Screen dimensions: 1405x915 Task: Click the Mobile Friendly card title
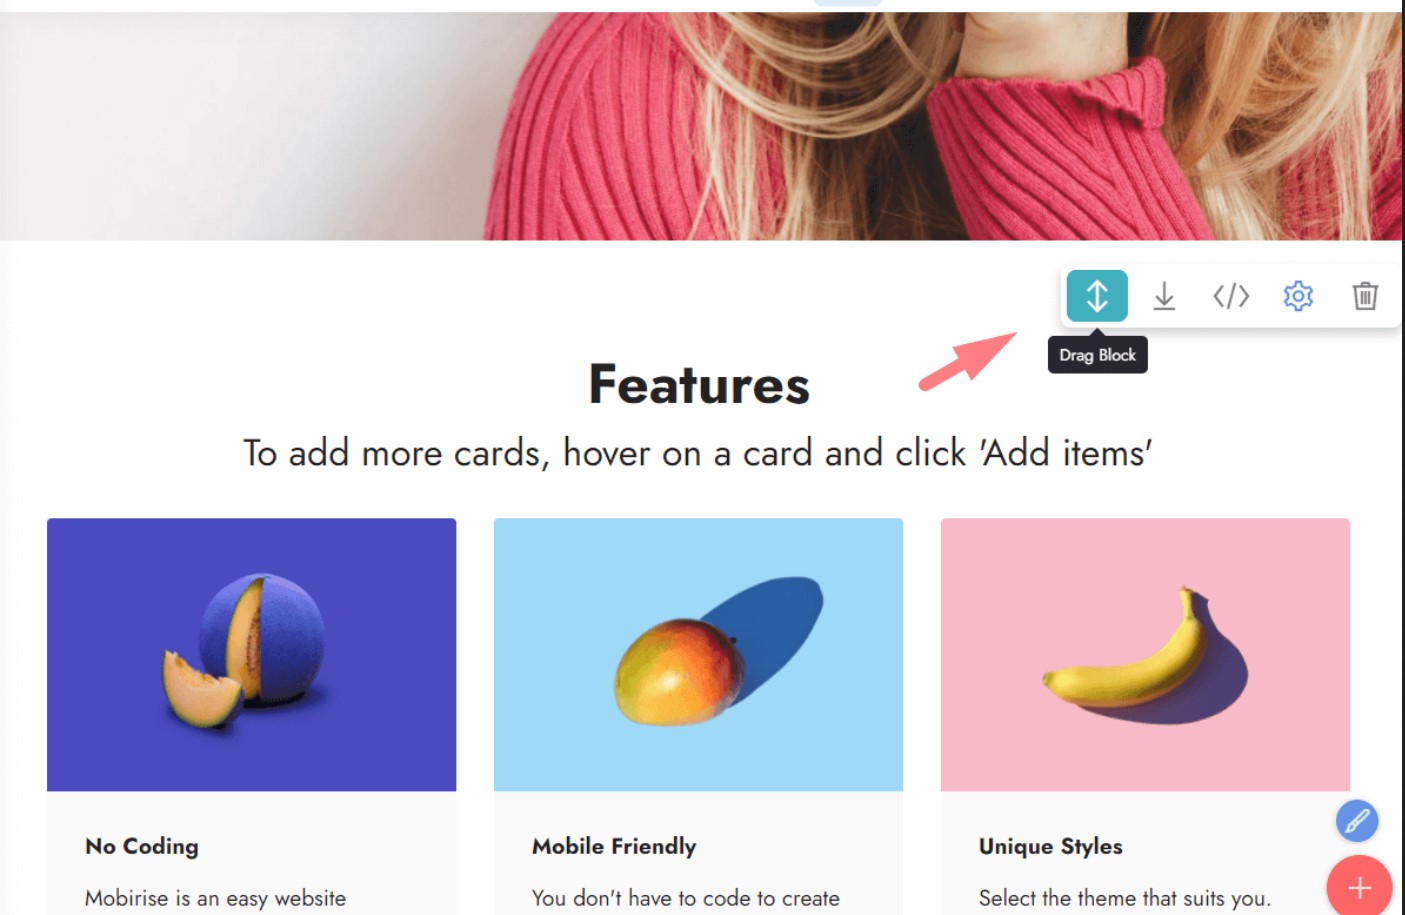click(614, 846)
